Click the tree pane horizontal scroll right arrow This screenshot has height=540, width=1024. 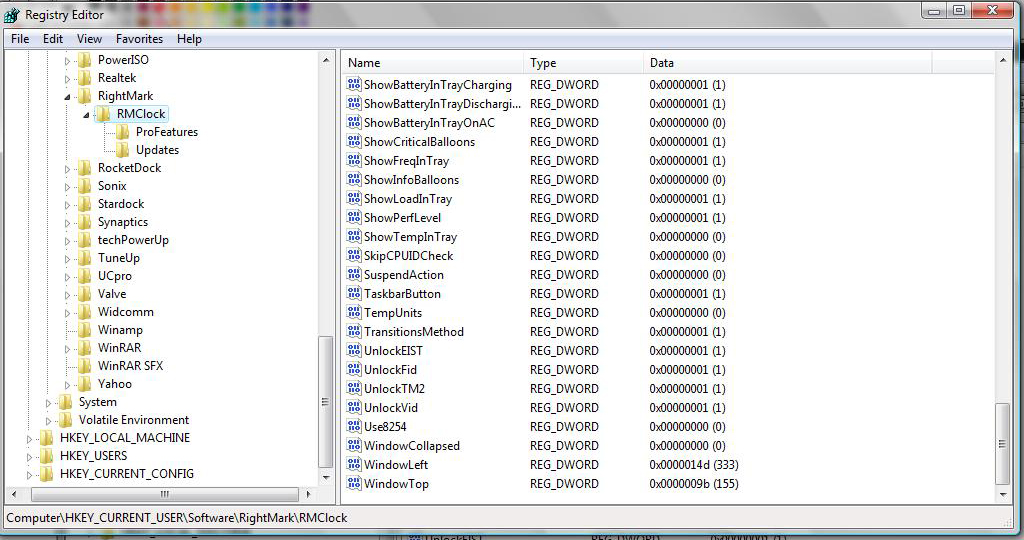(x=309, y=494)
